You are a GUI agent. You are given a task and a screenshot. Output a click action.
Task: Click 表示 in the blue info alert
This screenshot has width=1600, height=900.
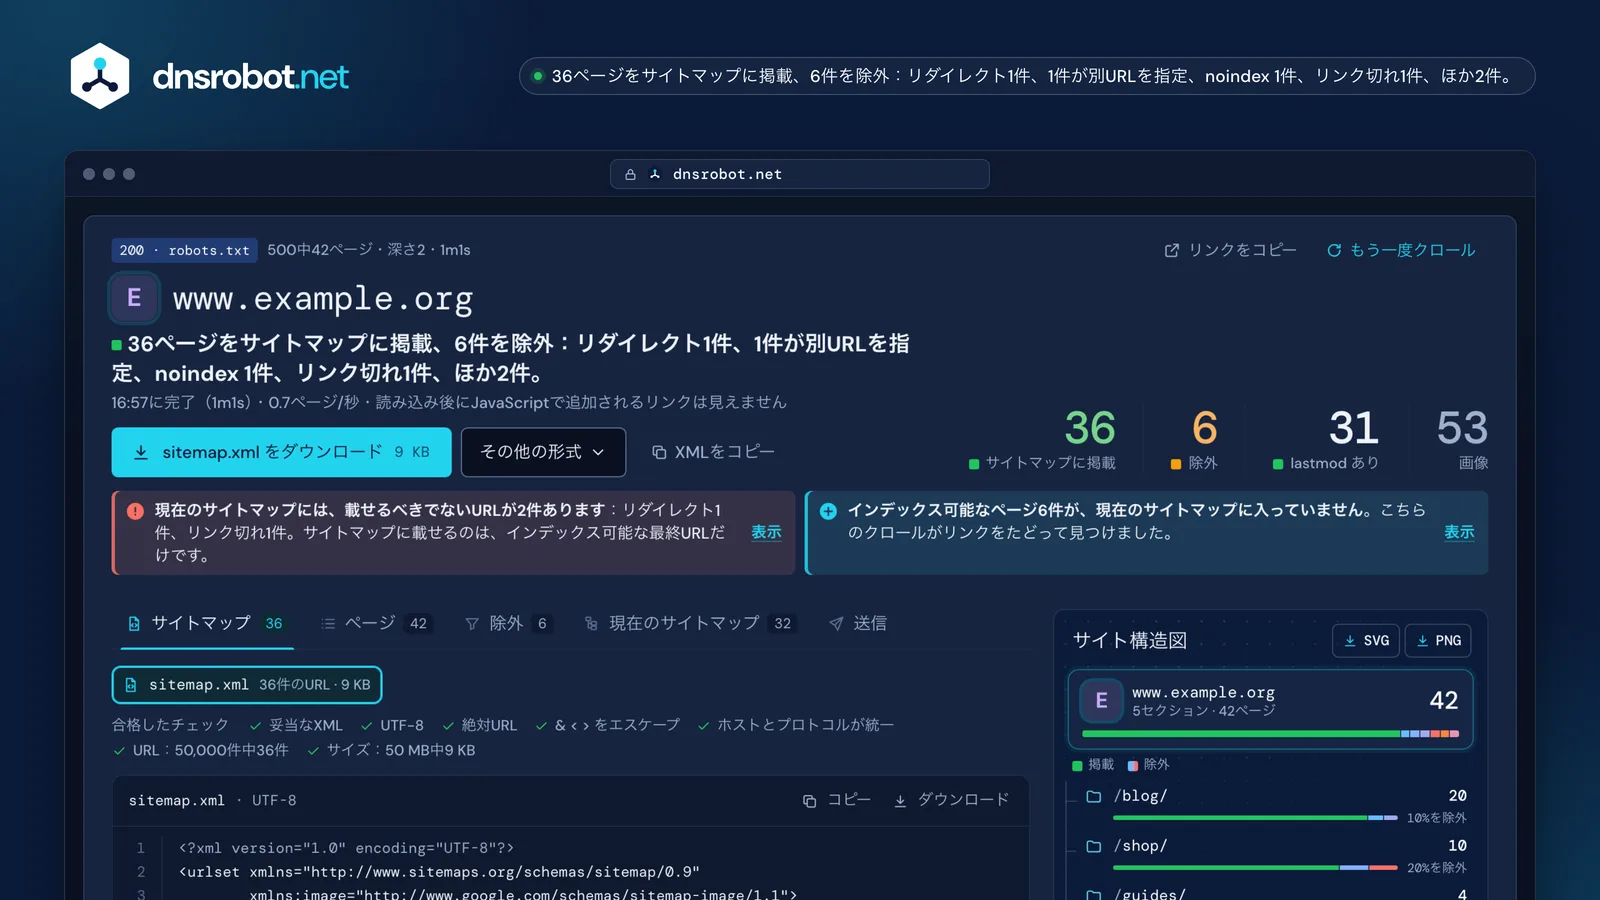pyautogui.click(x=1459, y=532)
